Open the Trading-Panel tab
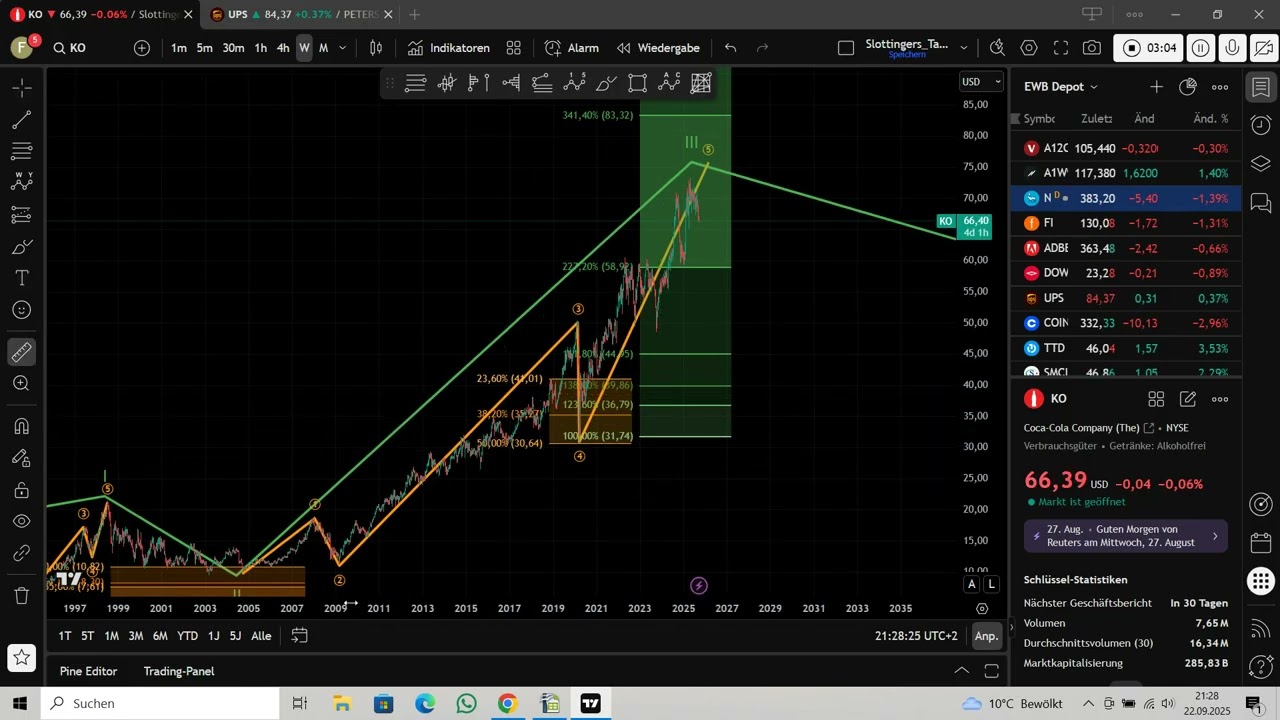 (179, 671)
